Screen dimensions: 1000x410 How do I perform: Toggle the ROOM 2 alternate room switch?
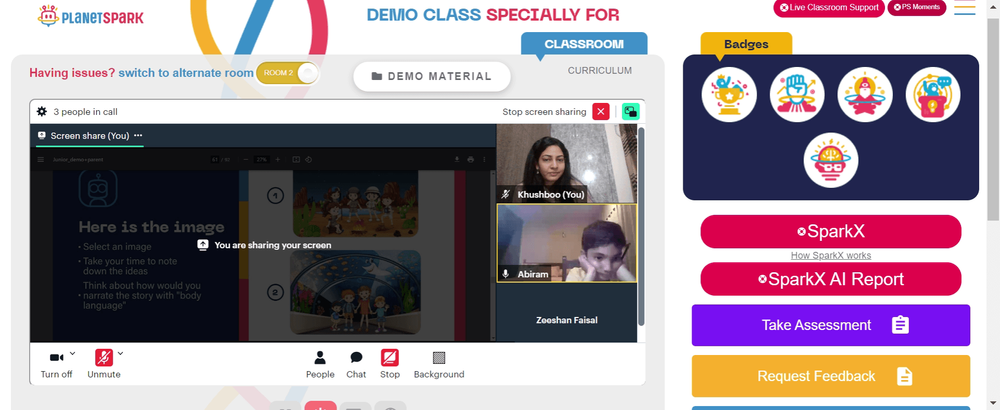pyautogui.click(x=288, y=73)
